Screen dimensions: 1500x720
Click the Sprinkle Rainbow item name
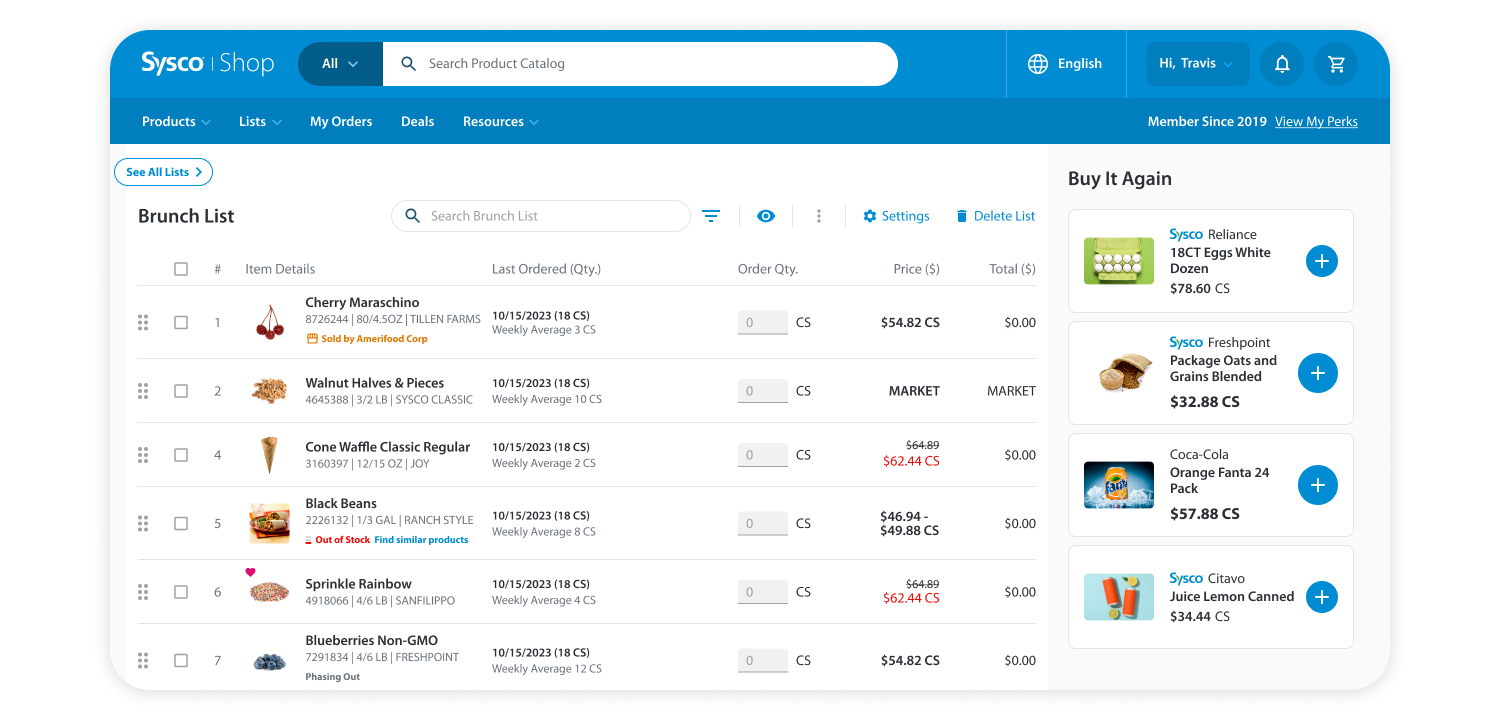click(x=358, y=584)
